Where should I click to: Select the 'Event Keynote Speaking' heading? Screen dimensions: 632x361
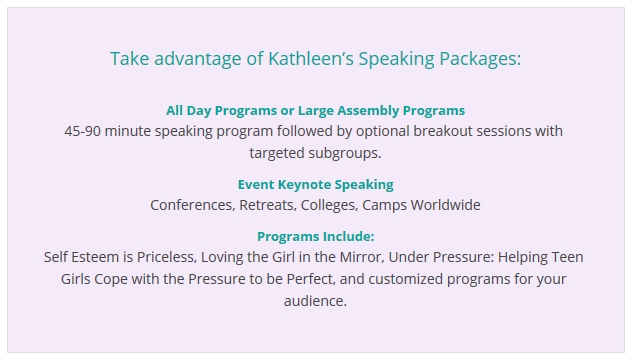click(316, 185)
